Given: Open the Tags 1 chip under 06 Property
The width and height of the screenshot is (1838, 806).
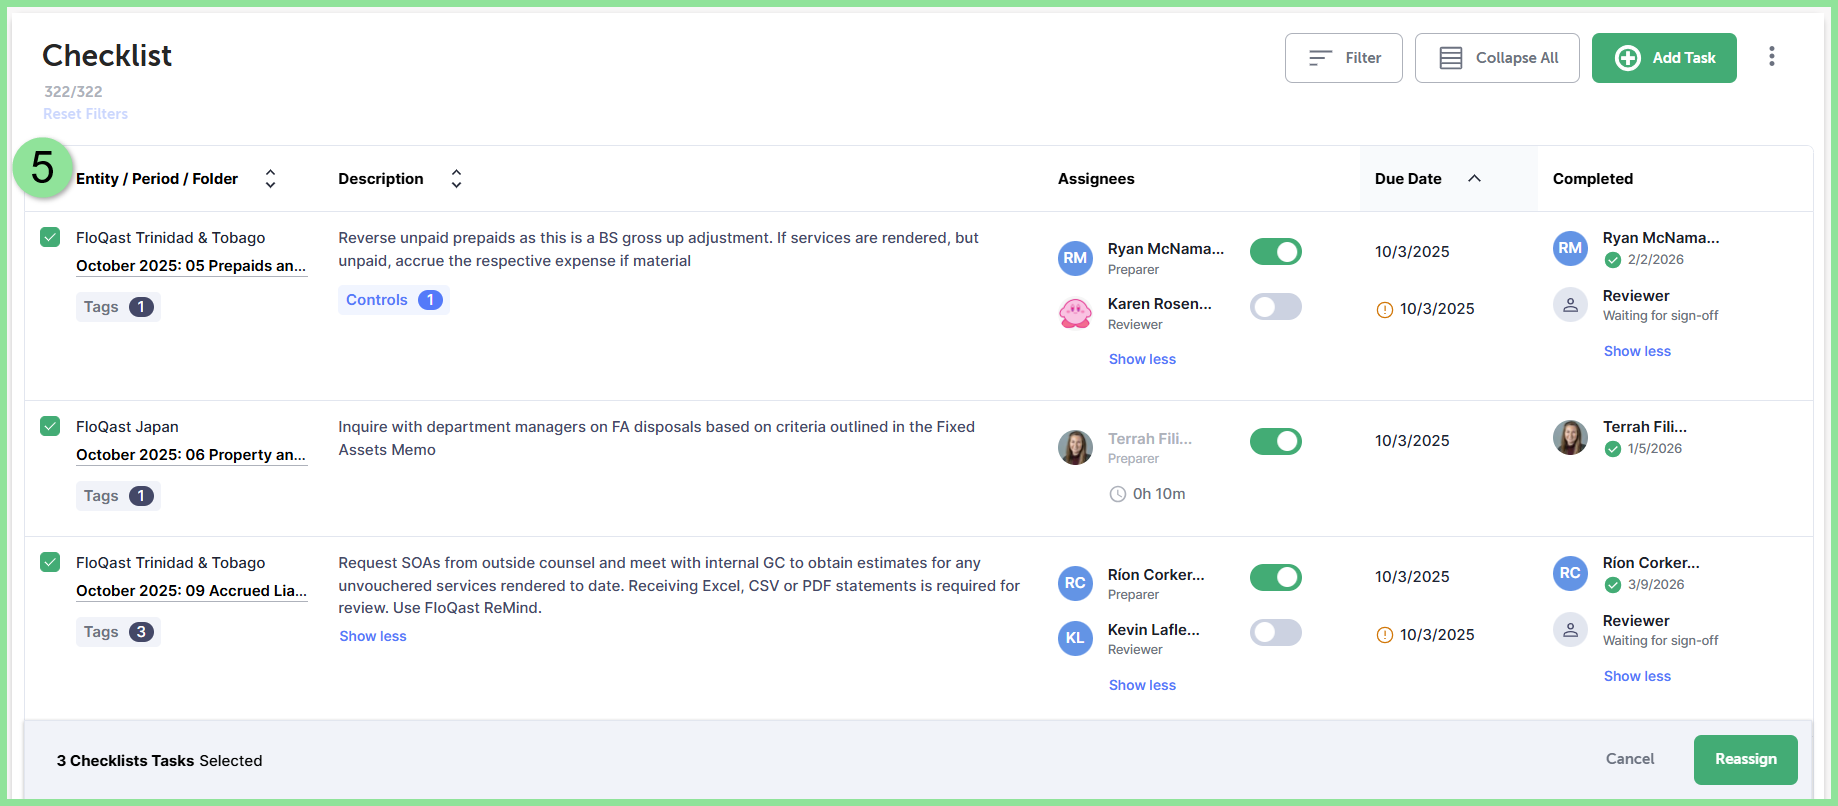Looking at the screenshot, I should click(x=118, y=496).
